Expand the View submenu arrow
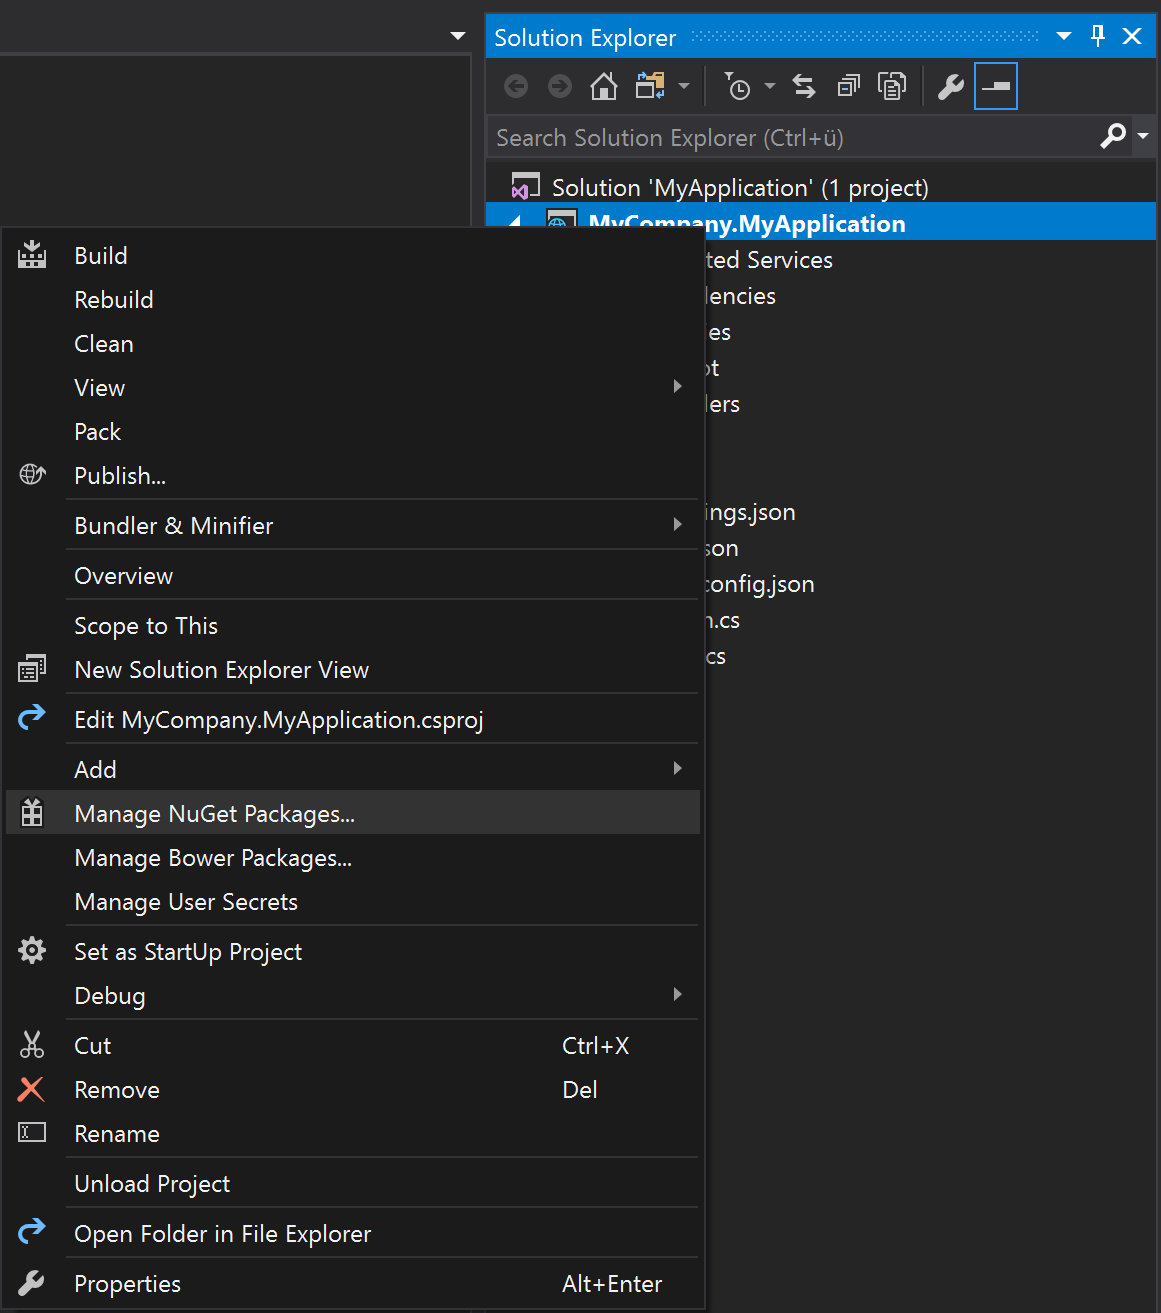The height and width of the screenshot is (1313, 1161). point(678,387)
